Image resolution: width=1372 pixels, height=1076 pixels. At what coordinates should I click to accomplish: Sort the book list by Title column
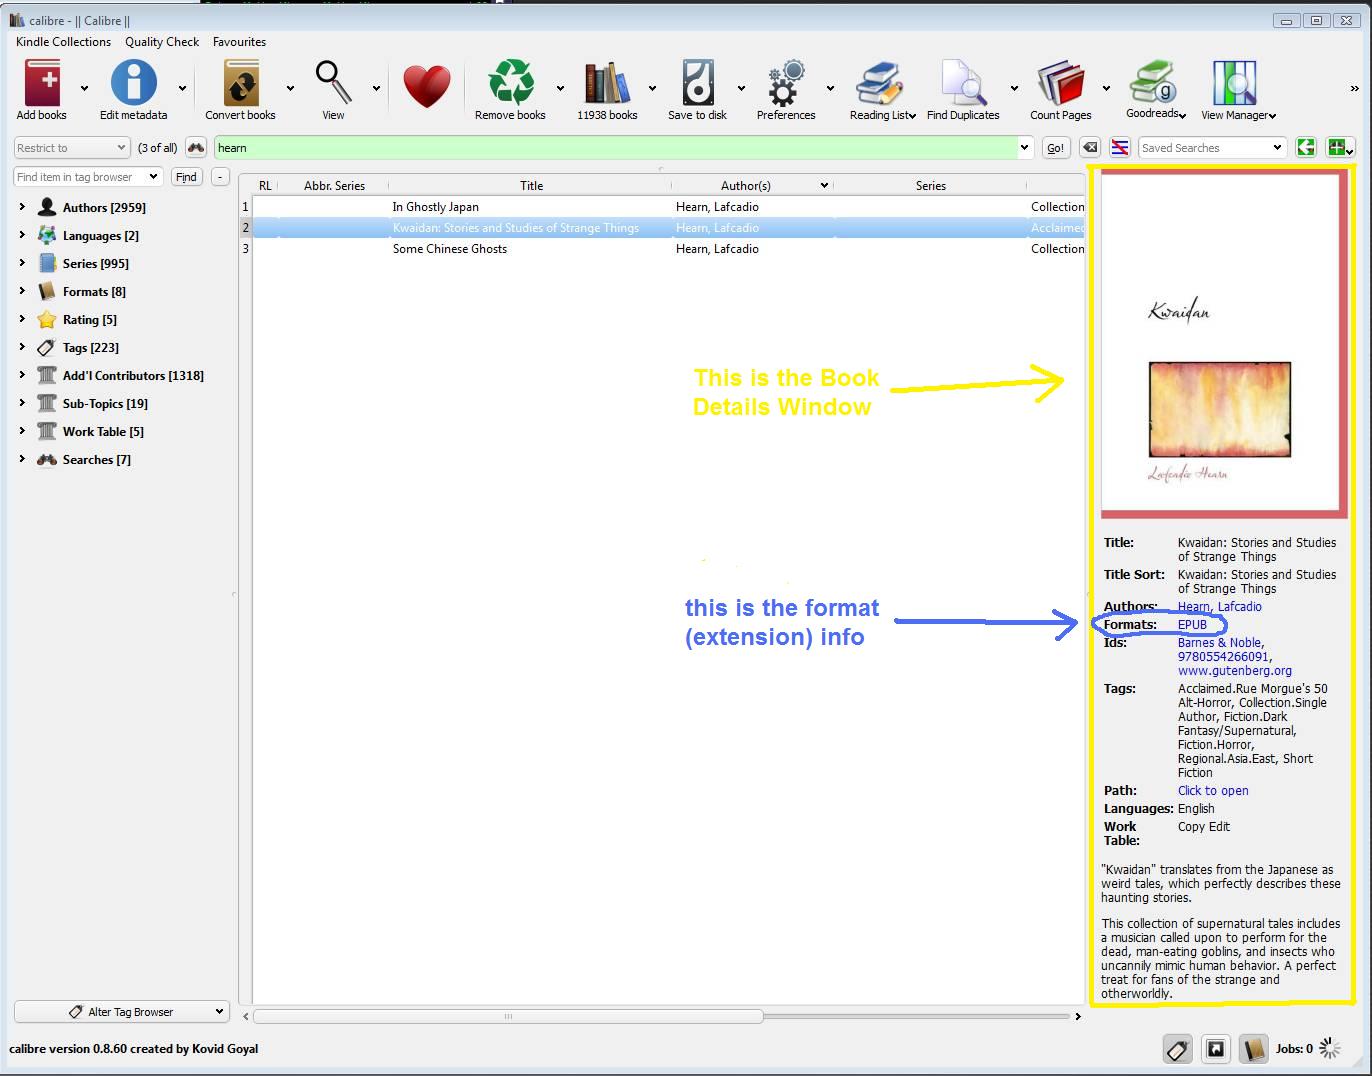531,186
